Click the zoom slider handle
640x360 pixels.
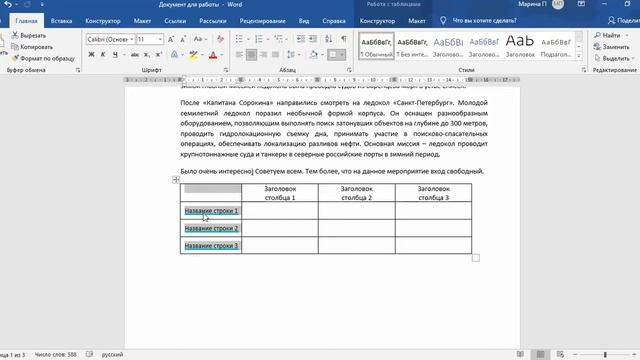click(605, 354)
